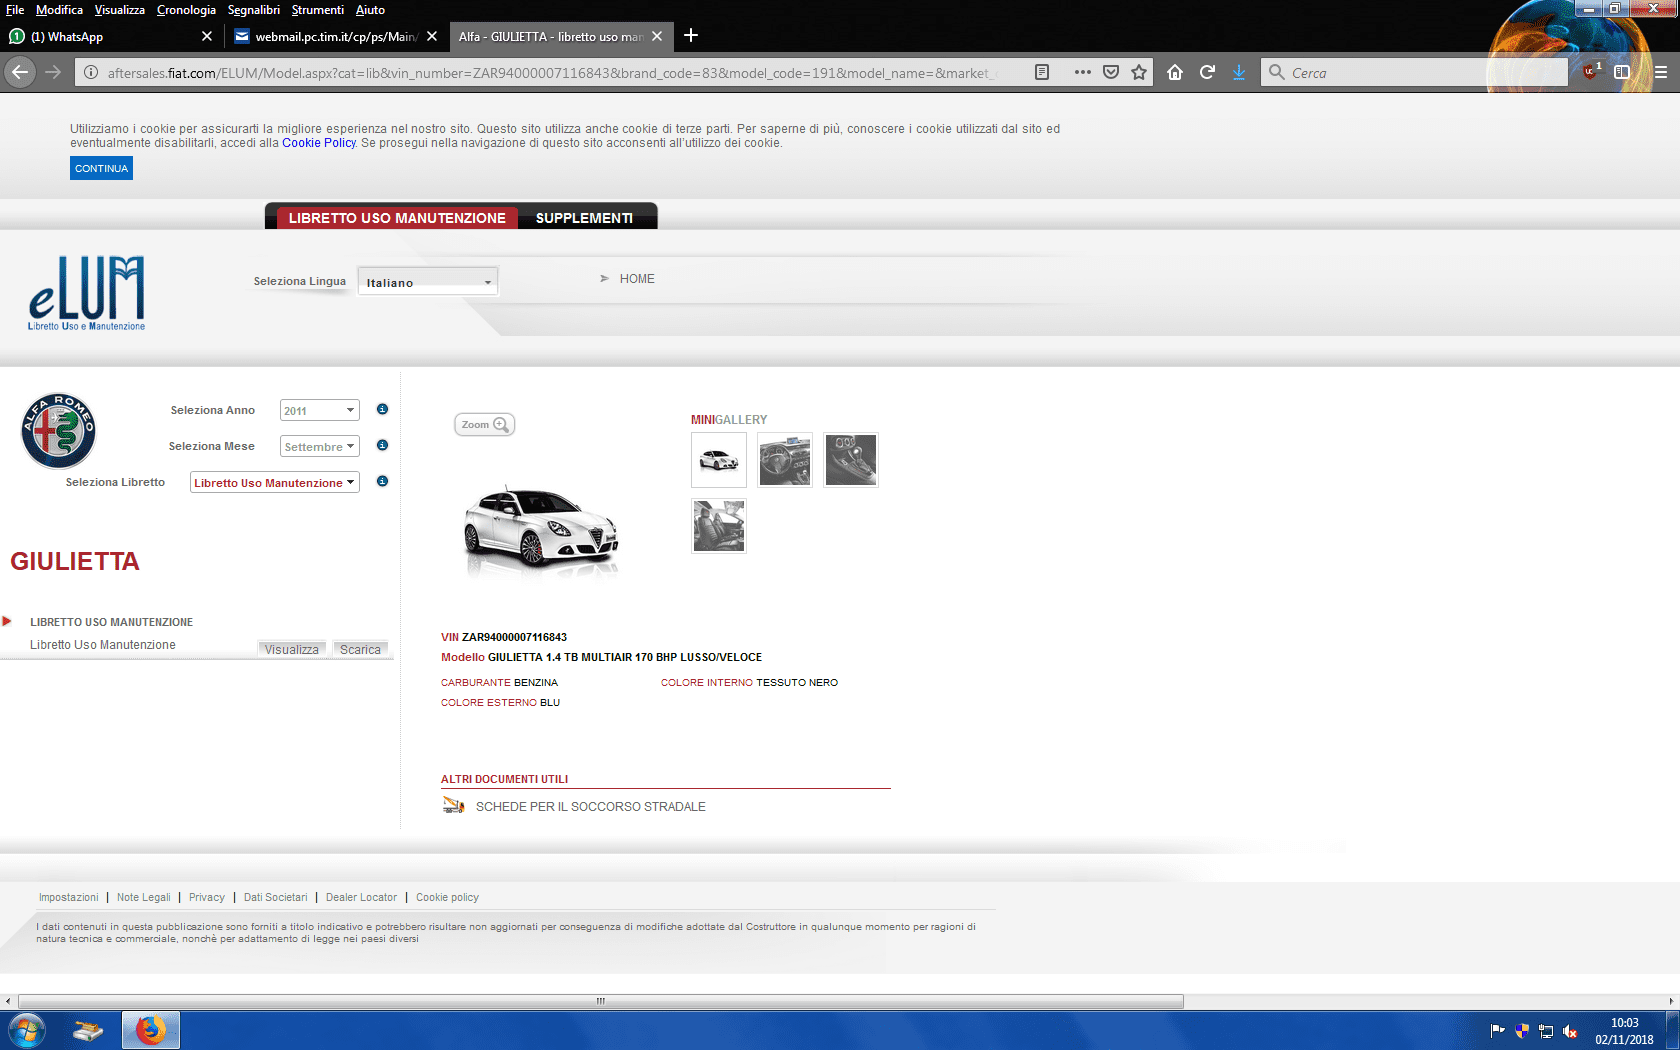This screenshot has height=1050, width=1680.
Task: Expand the Italiano language dropdown
Action: [428, 283]
